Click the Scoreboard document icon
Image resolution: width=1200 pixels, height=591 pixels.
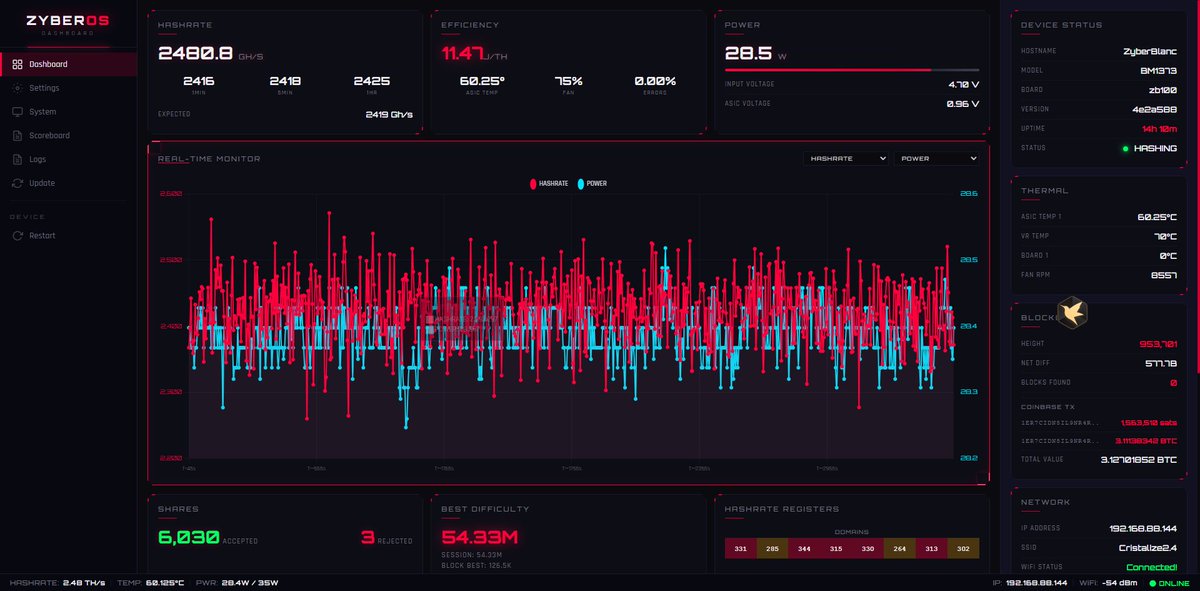tap(17, 136)
